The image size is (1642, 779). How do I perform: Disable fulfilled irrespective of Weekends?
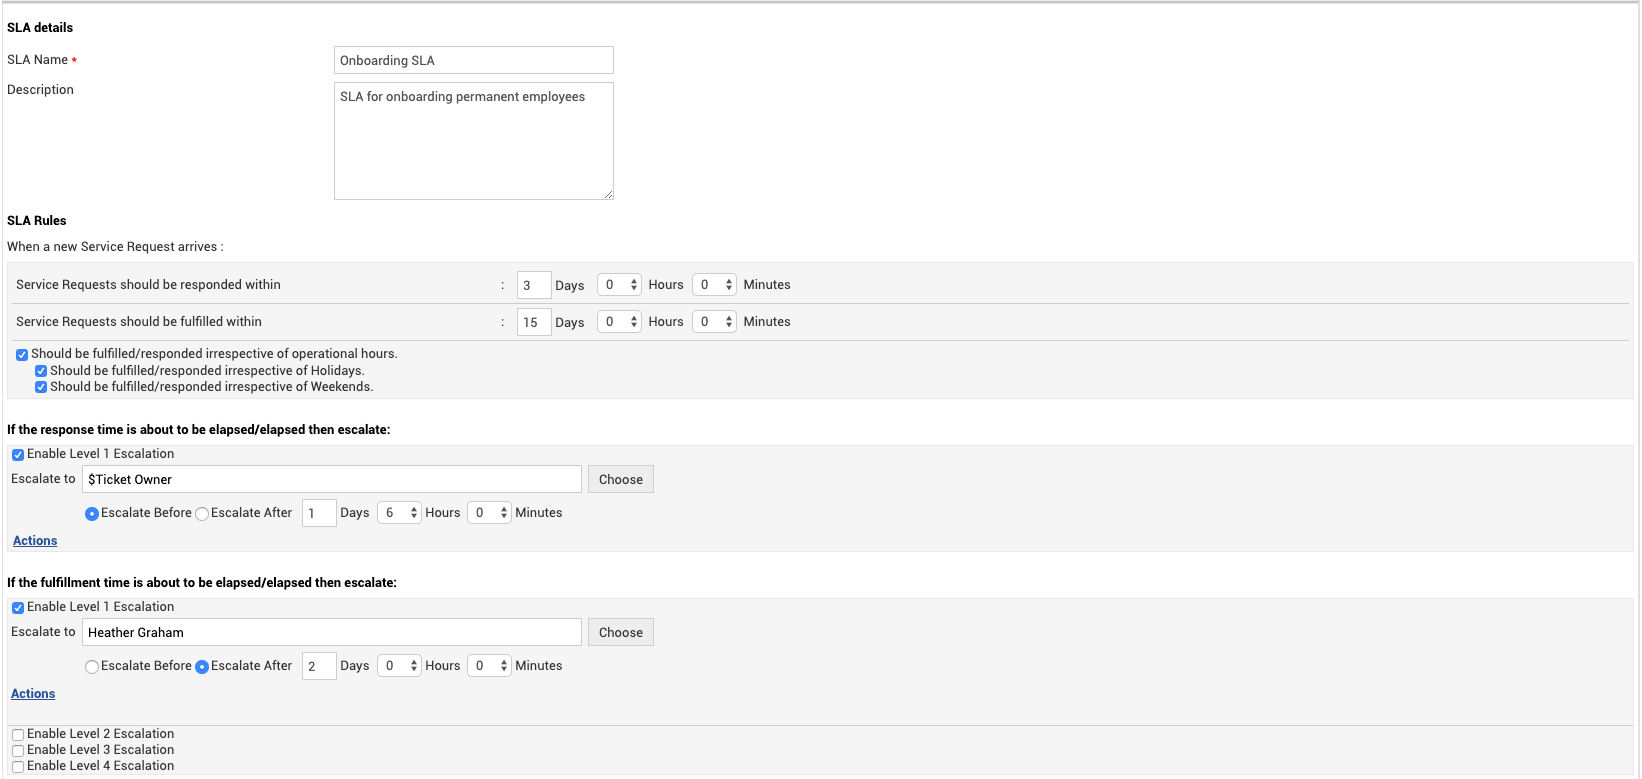coord(40,387)
